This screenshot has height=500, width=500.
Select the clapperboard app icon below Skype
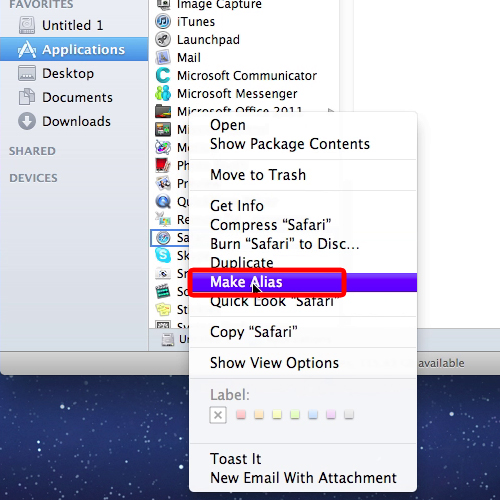(x=163, y=292)
